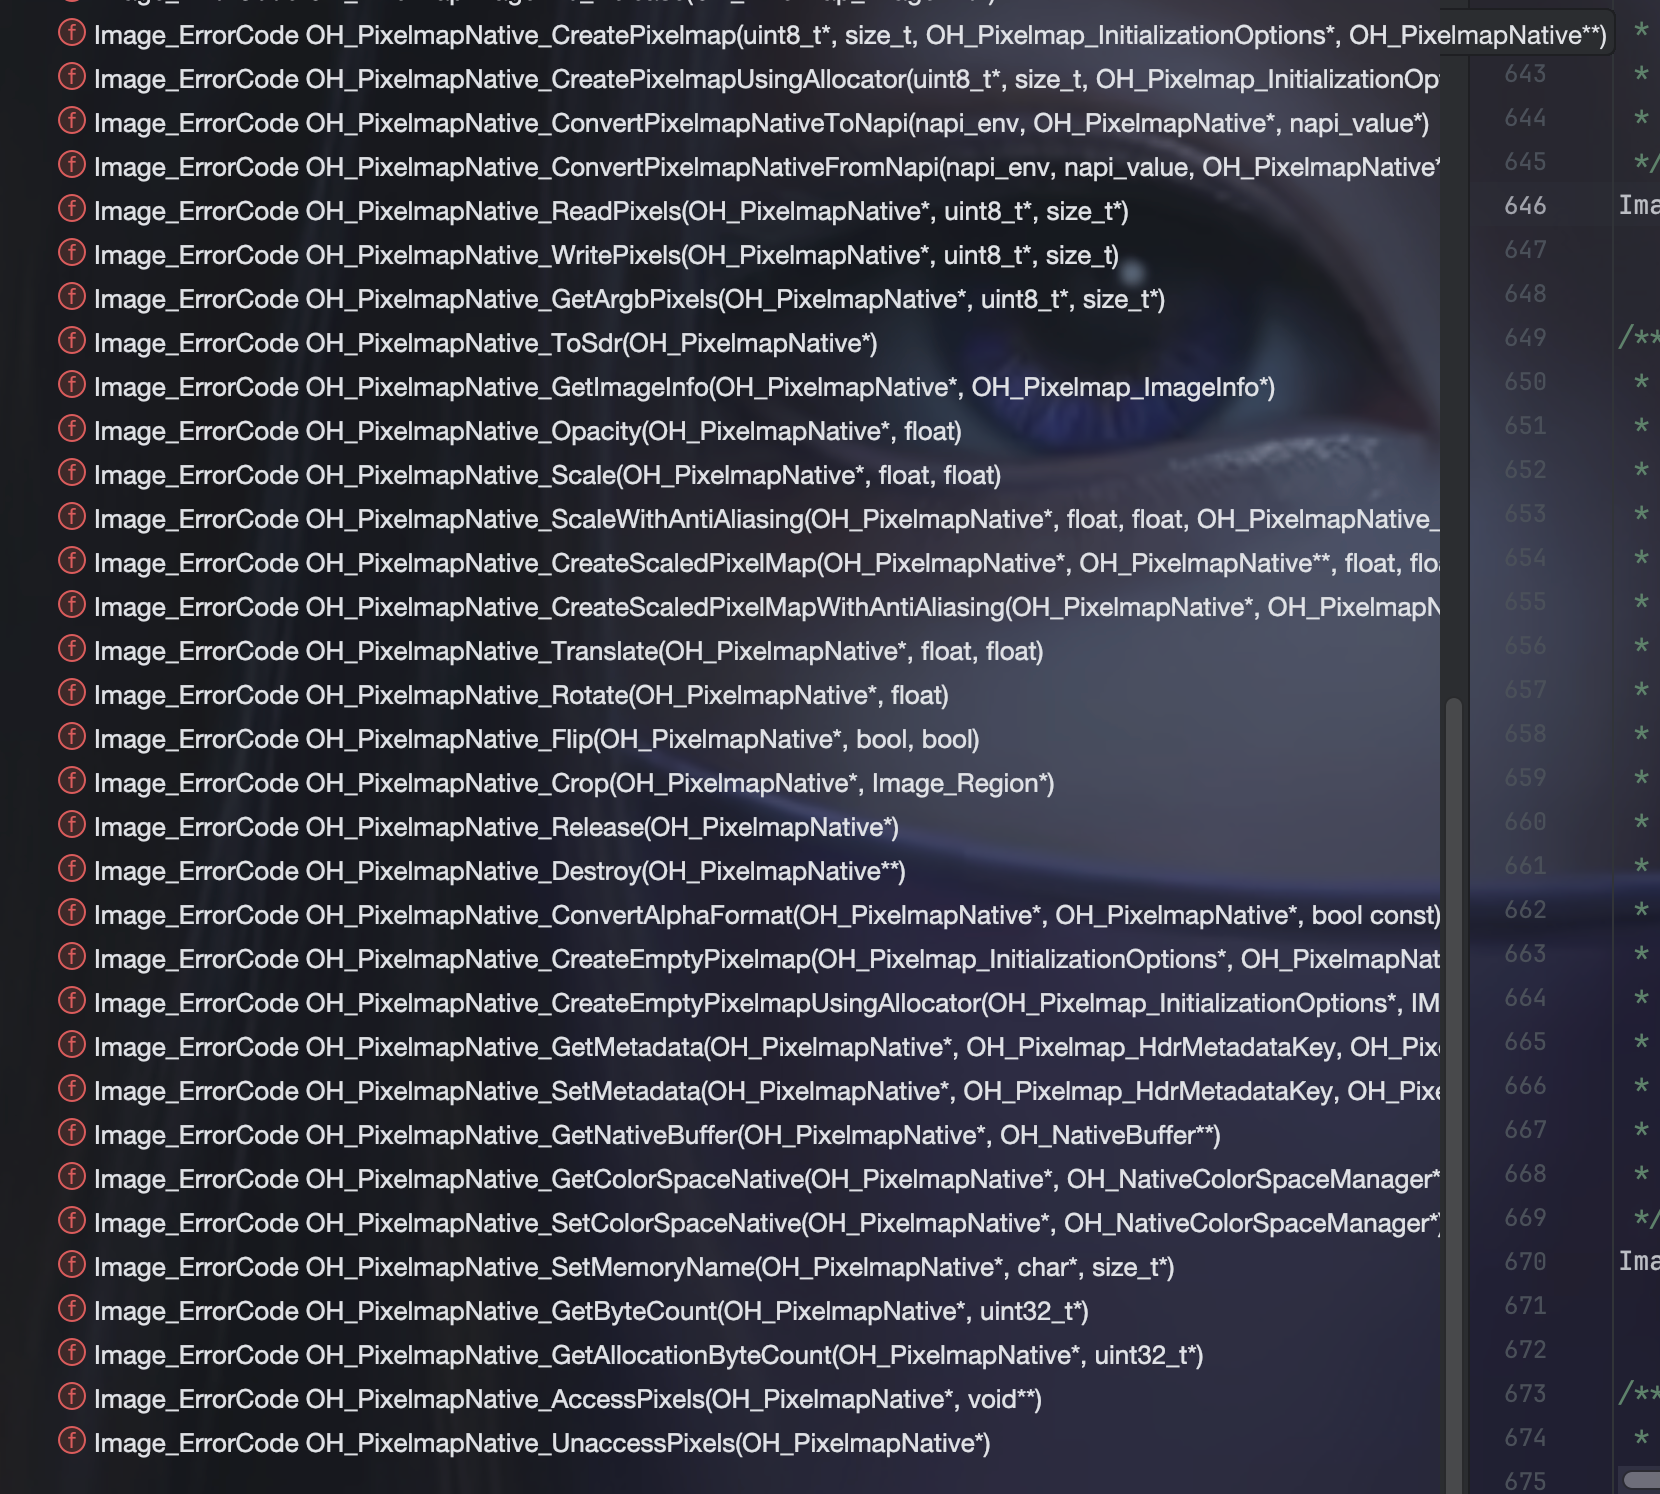Click the function icon for Crop
Image resolution: width=1660 pixels, height=1494 pixels.
click(x=72, y=781)
